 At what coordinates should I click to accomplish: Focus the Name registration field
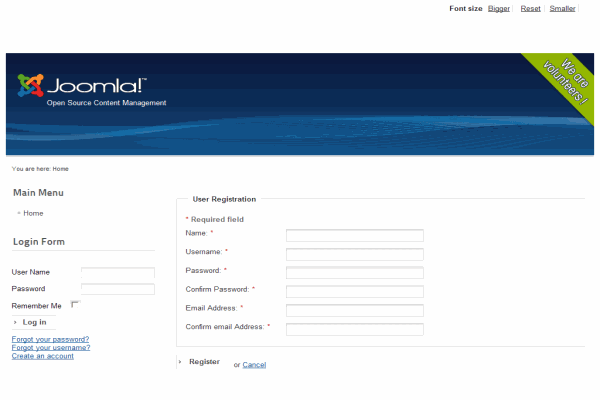[x=355, y=235]
